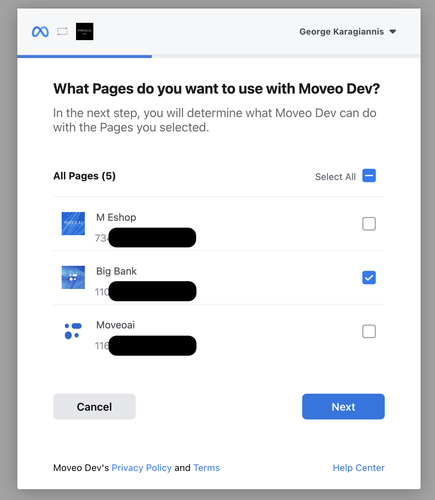Open the Help Center link
The width and height of the screenshot is (435, 500).
(358, 468)
